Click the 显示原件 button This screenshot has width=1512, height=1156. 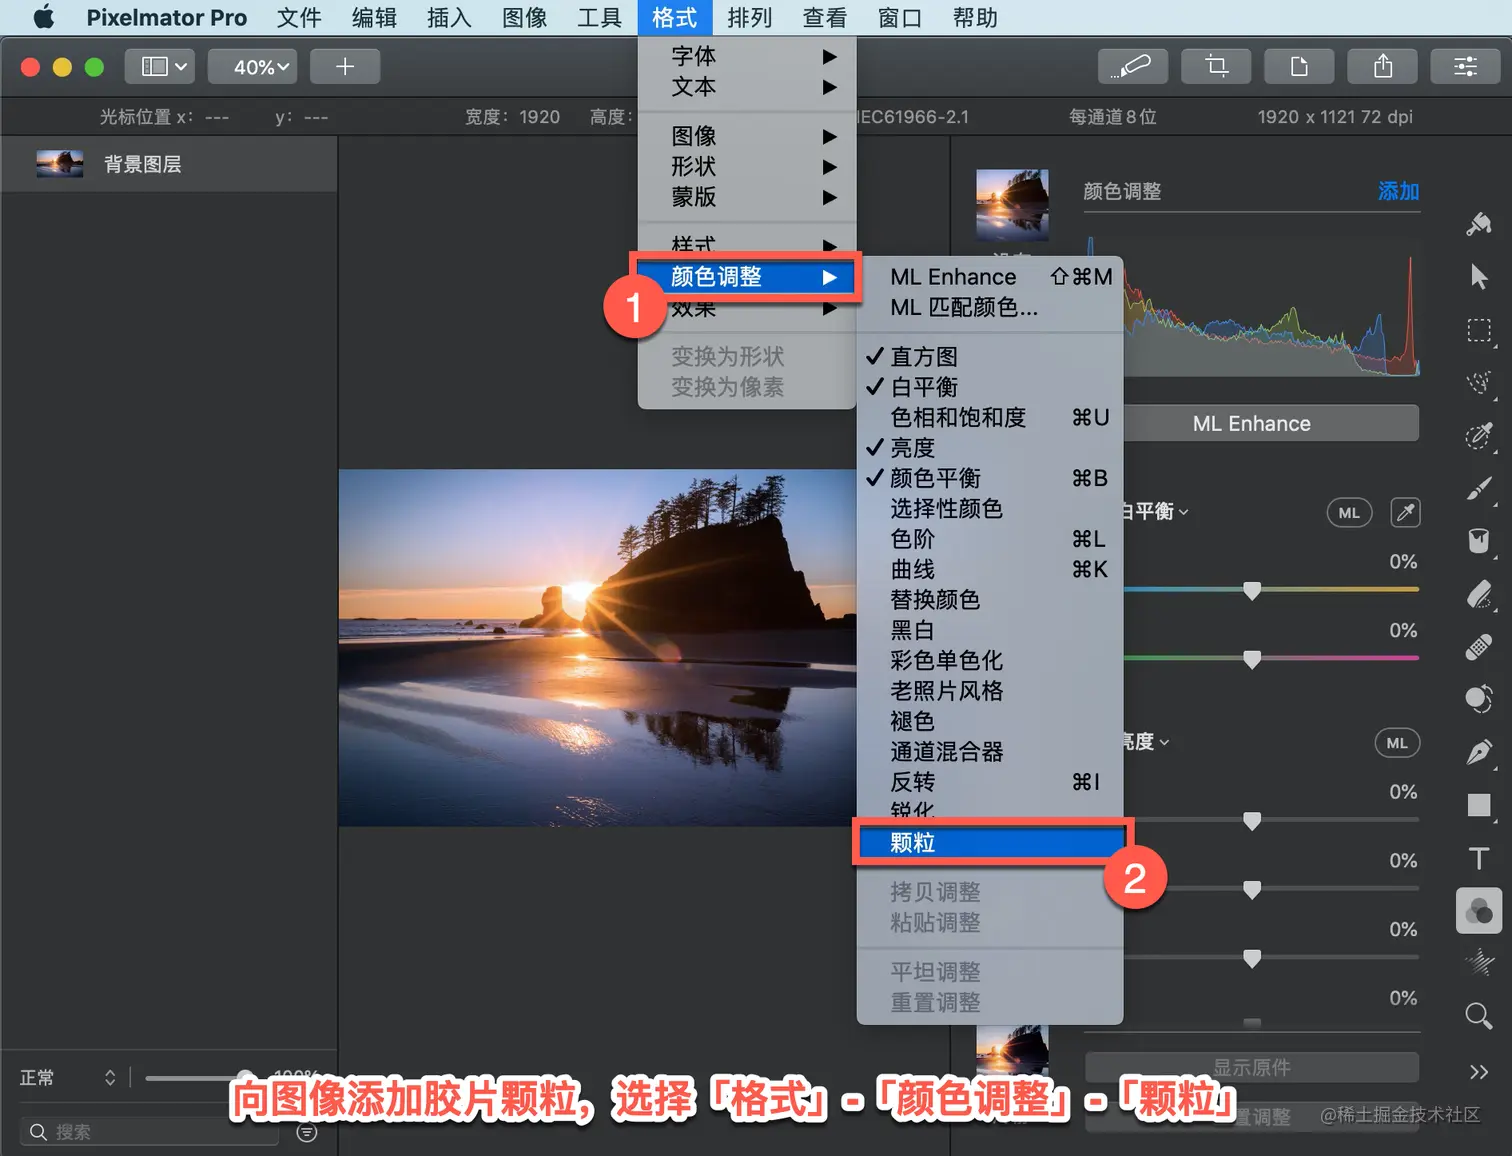pos(1252,1067)
